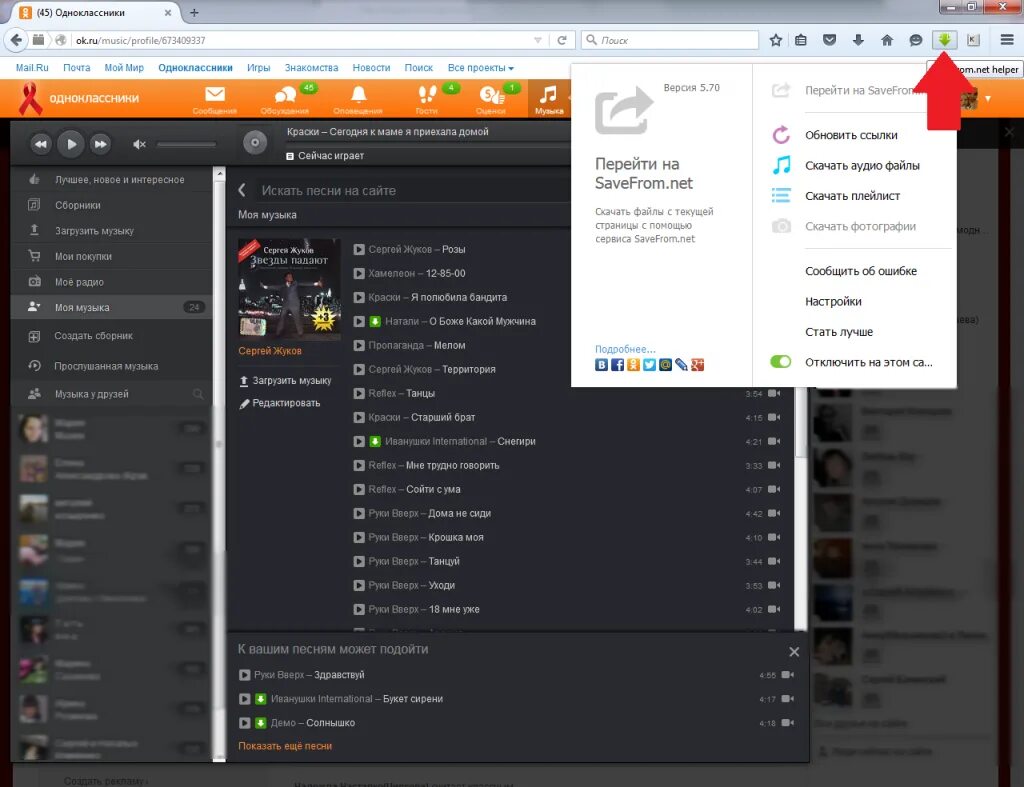Open a new browser tab
Image resolution: width=1024 pixels, height=787 pixels.
click(x=194, y=12)
